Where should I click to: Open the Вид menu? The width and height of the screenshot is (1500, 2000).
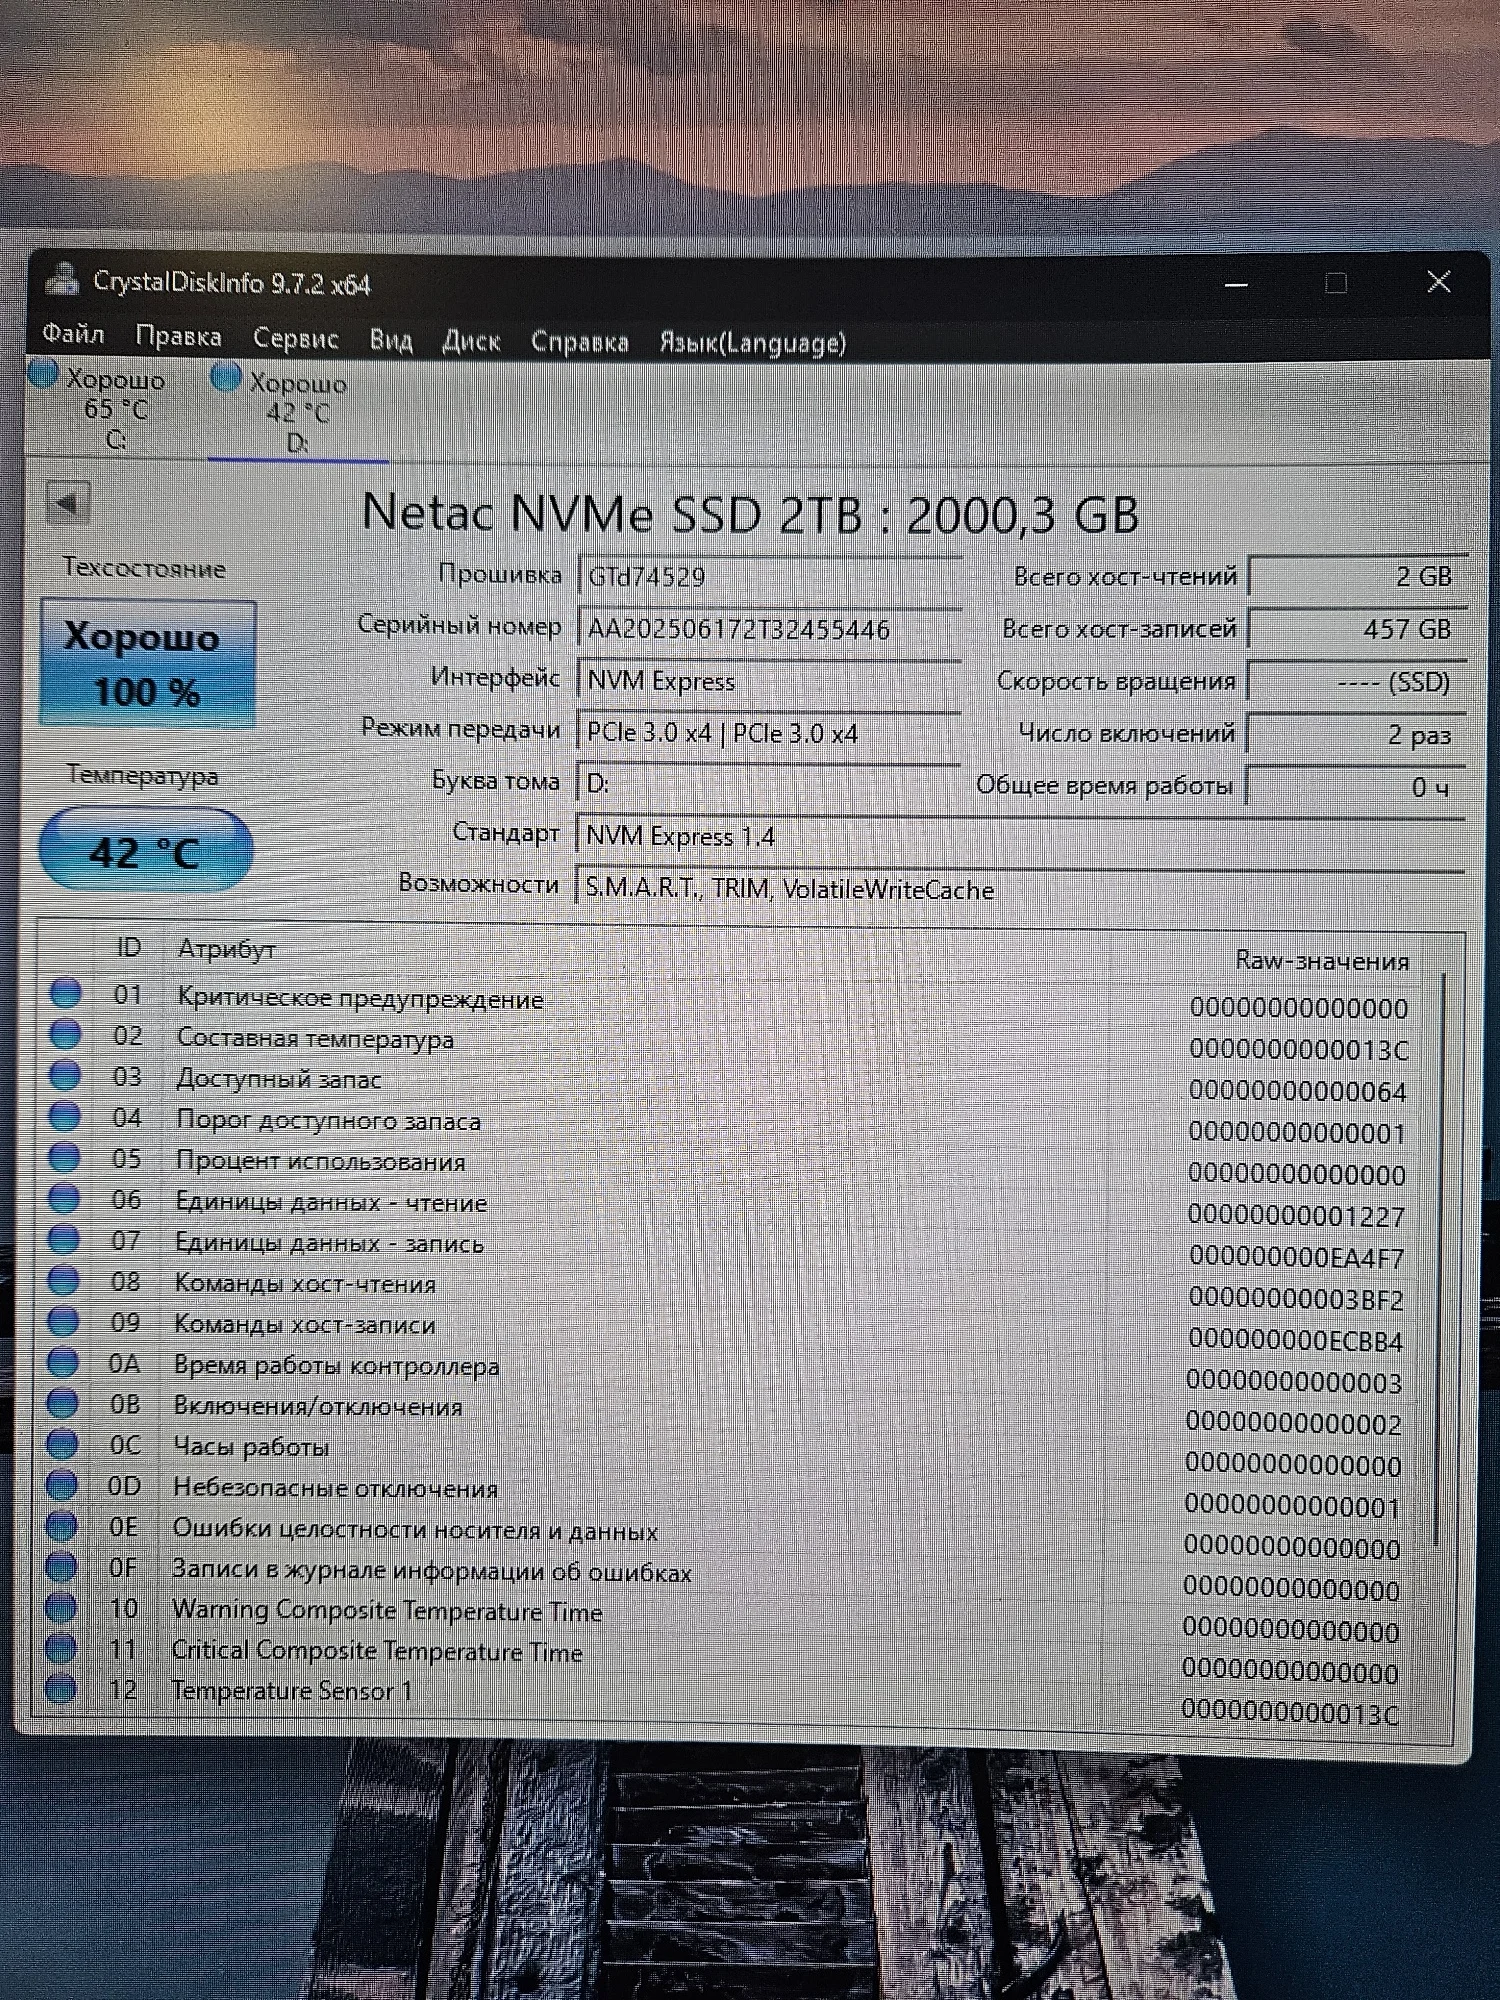point(391,340)
